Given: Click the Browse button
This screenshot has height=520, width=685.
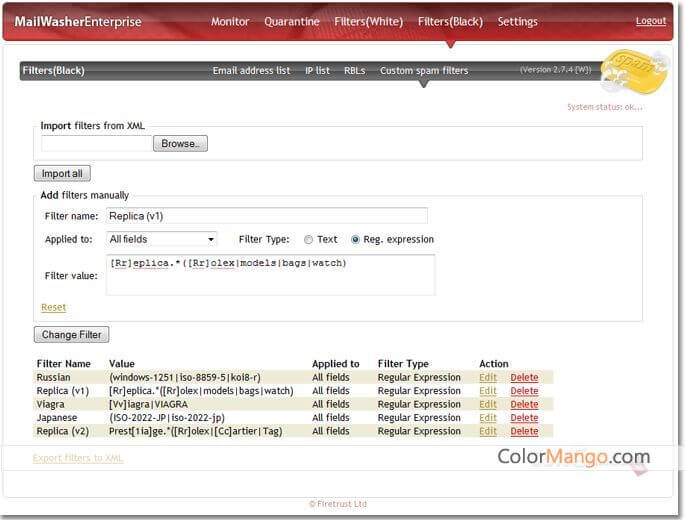Looking at the screenshot, I should [180, 143].
